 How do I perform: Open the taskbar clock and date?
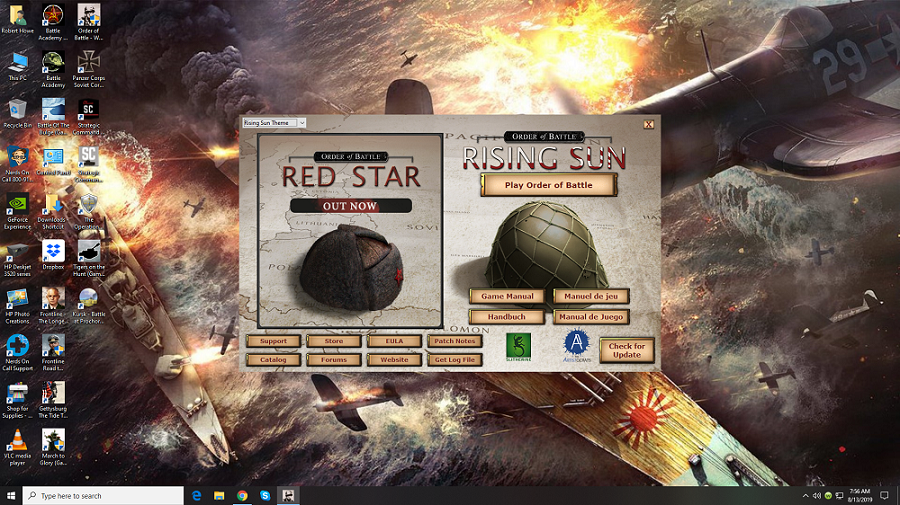coord(859,495)
